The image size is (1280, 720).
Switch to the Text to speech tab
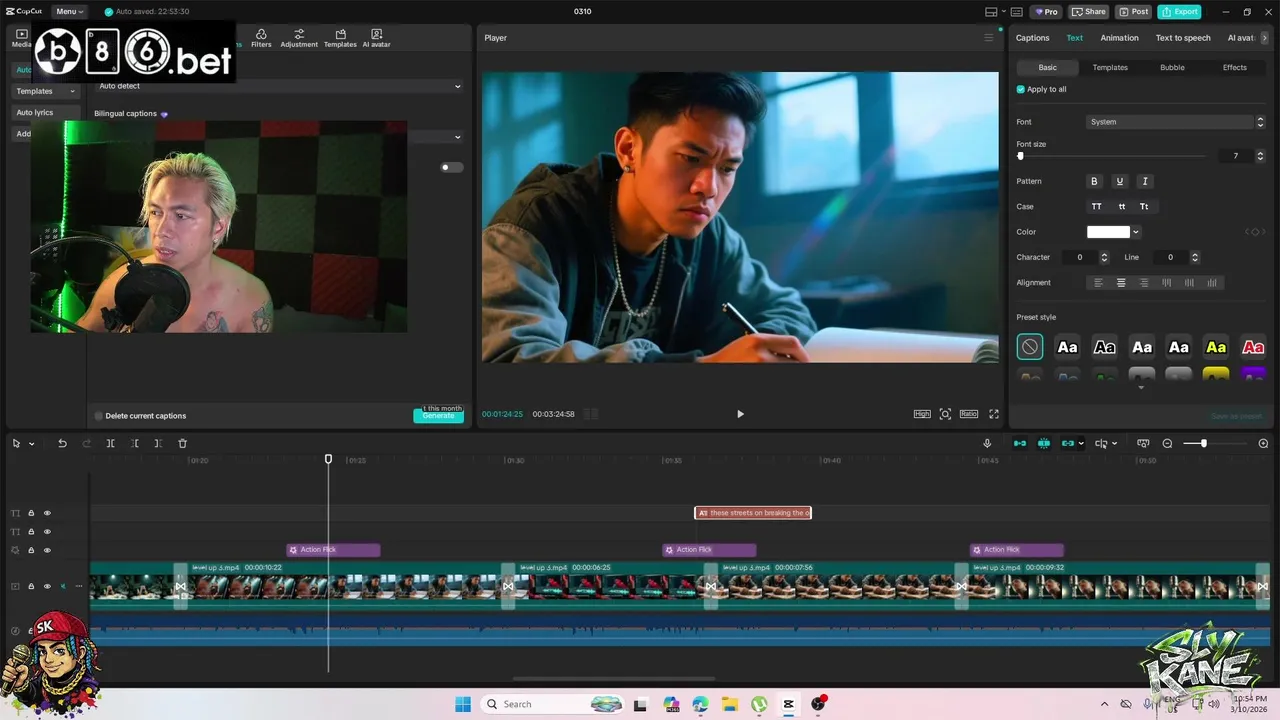coord(1183,38)
